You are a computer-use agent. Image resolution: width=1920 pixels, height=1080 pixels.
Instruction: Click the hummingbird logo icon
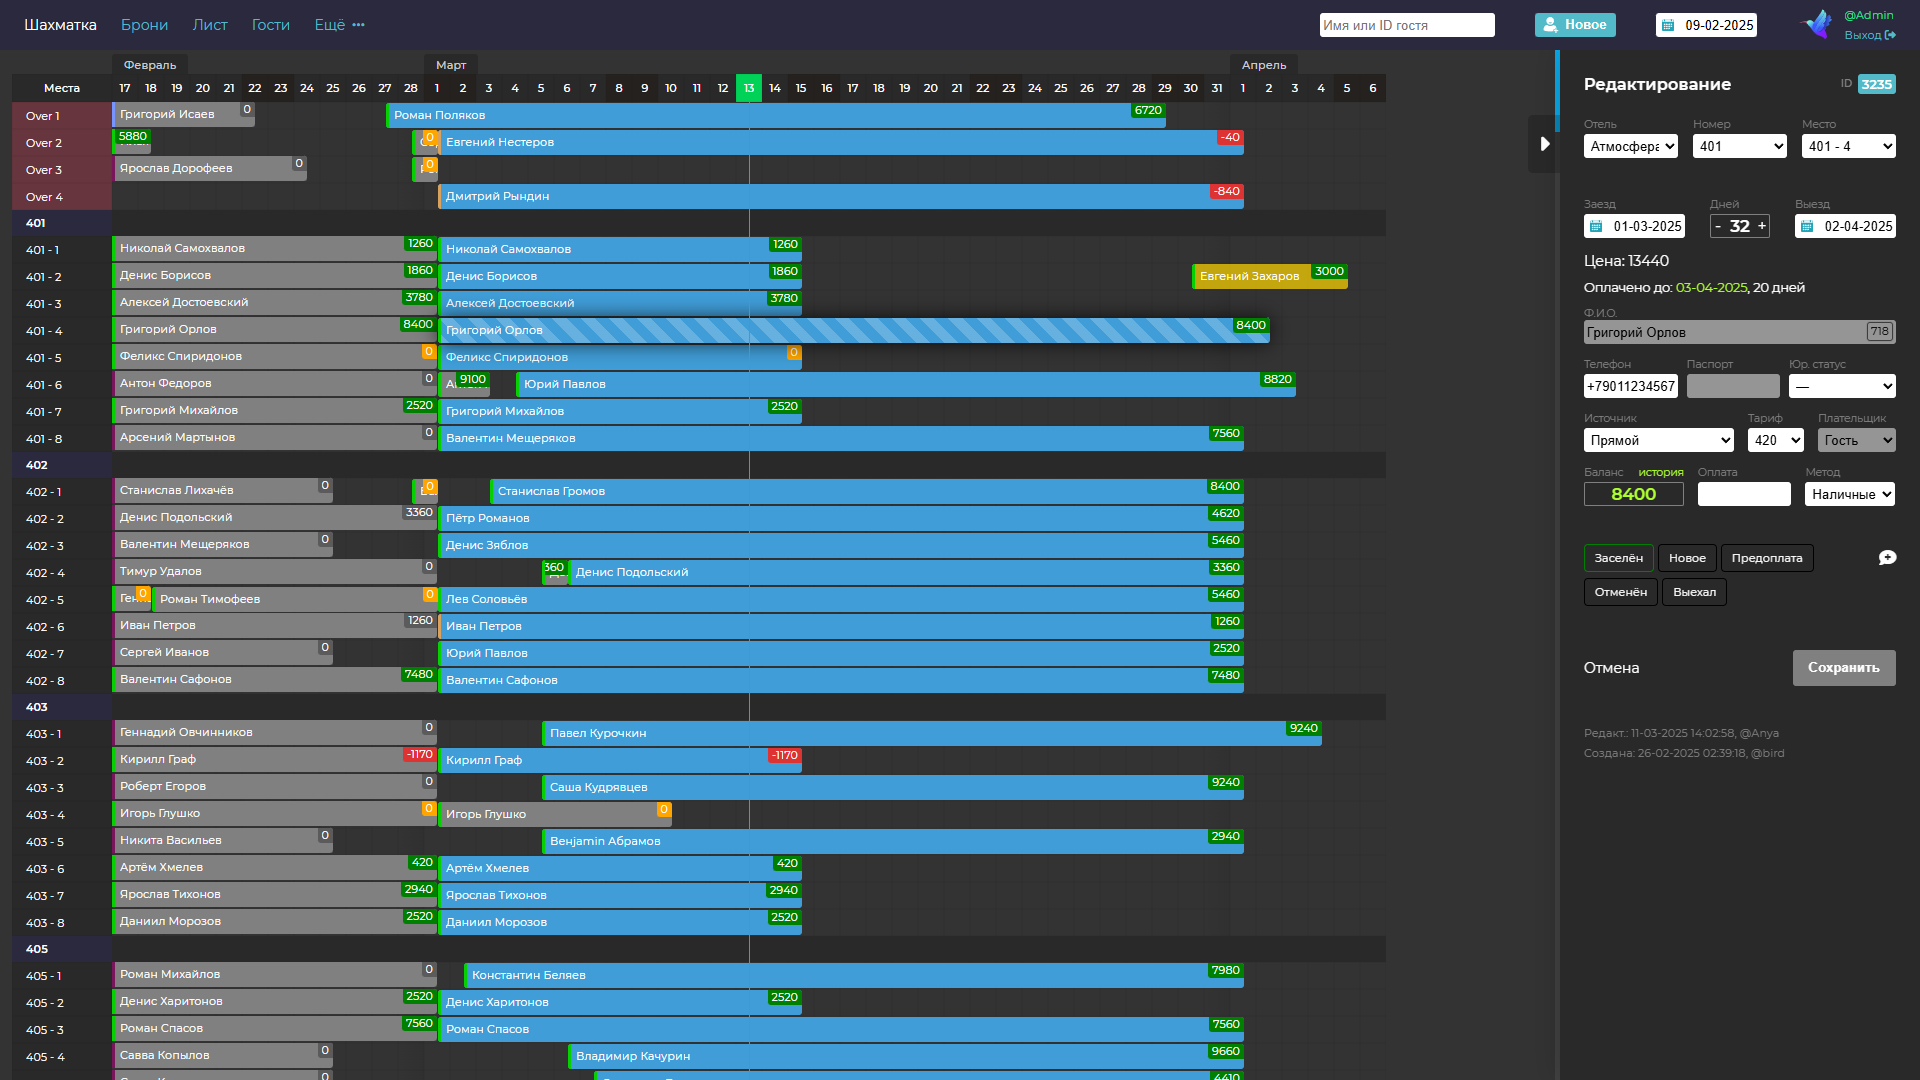pos(1816,24)
